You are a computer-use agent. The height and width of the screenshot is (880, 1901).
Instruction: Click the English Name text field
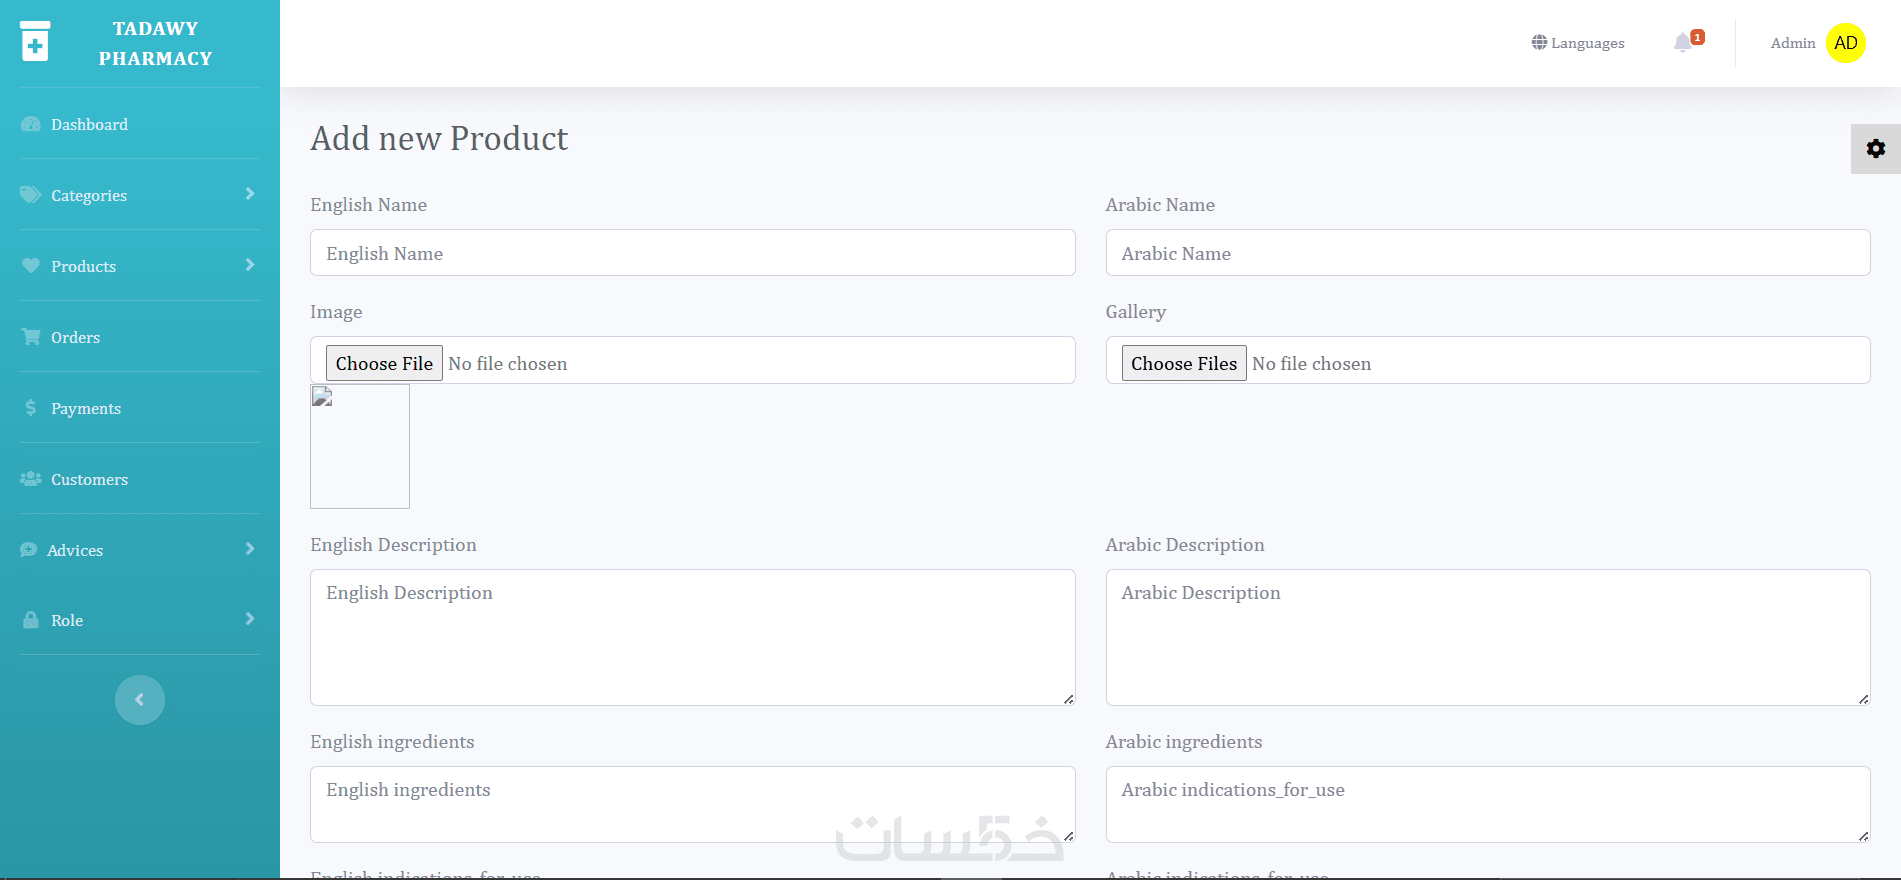pos(692,253)
